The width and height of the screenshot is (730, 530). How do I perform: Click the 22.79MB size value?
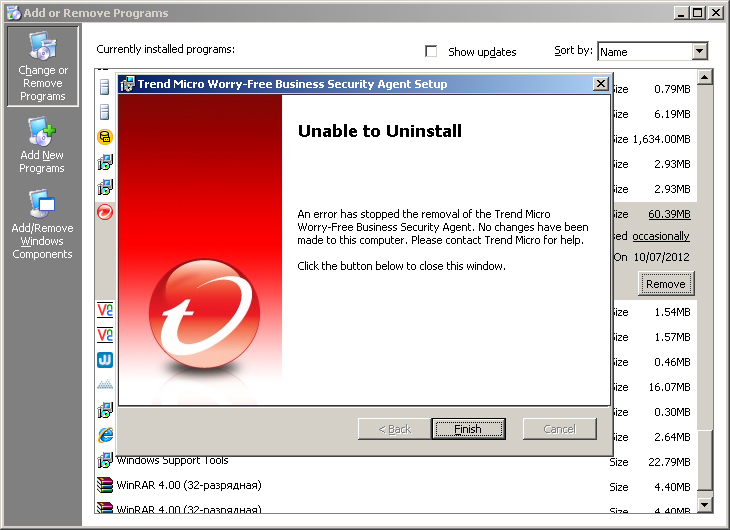pyautogui.click(x=669, y=462)
